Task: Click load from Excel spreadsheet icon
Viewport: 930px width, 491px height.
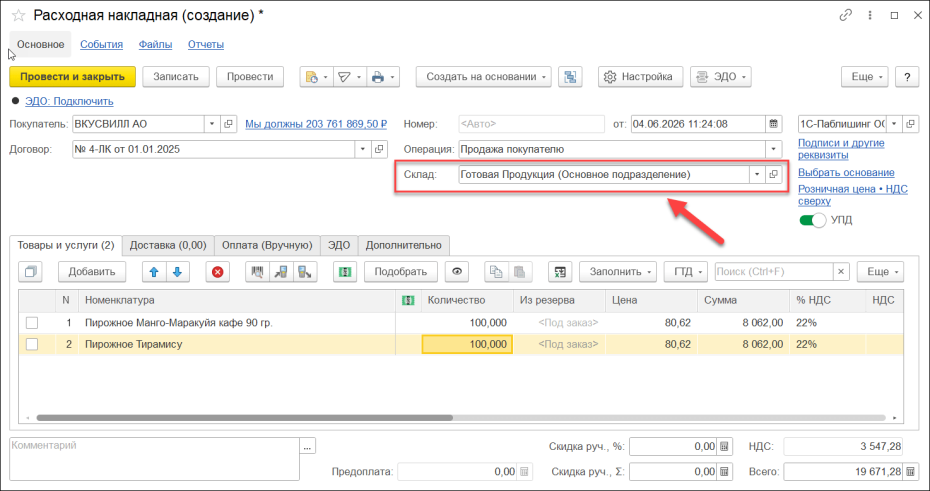Action: [x=559, y=272]
